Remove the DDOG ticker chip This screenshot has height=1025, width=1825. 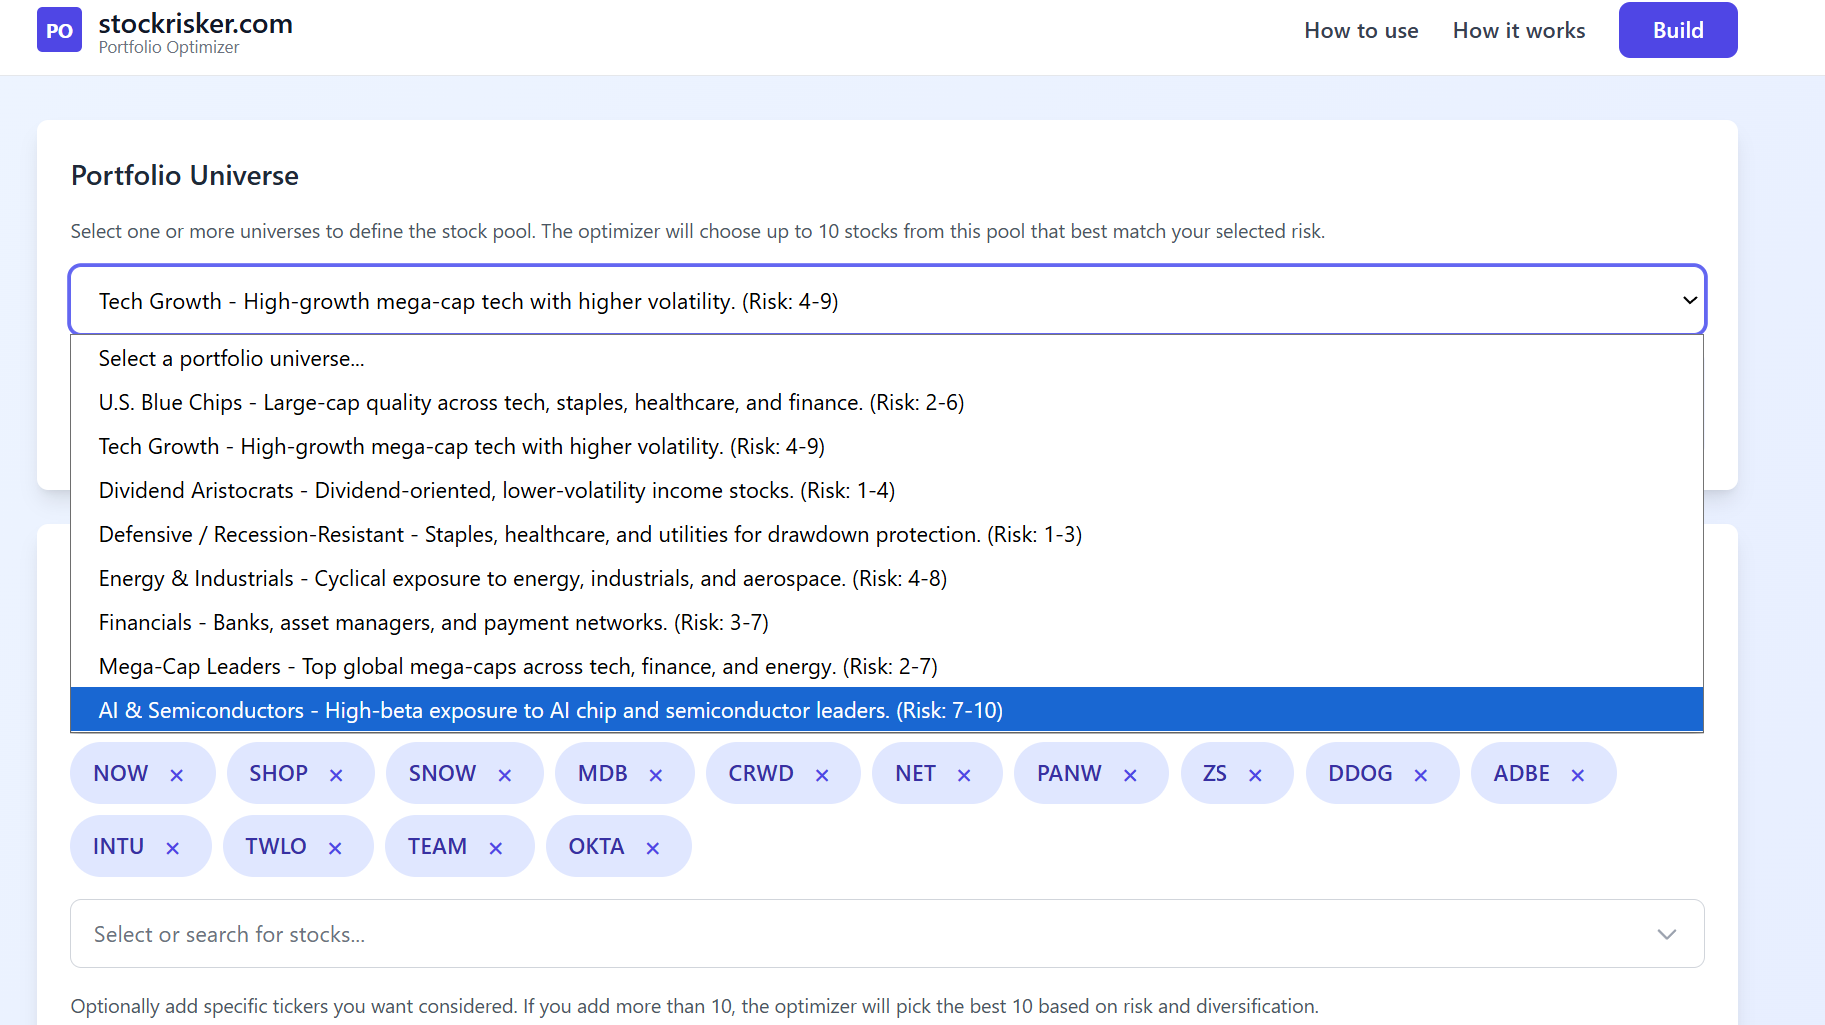pyautogui.click(x=1420, y=773)
